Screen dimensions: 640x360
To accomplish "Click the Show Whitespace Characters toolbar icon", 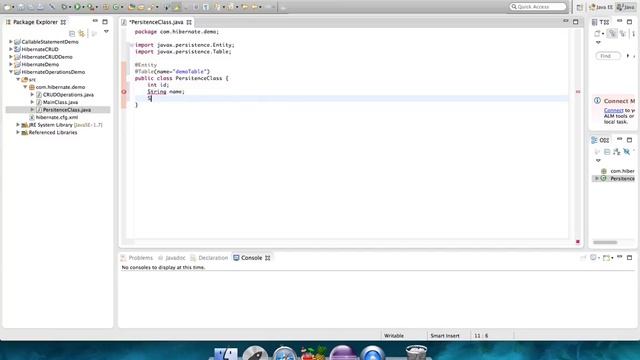I will tap(206, 7).
